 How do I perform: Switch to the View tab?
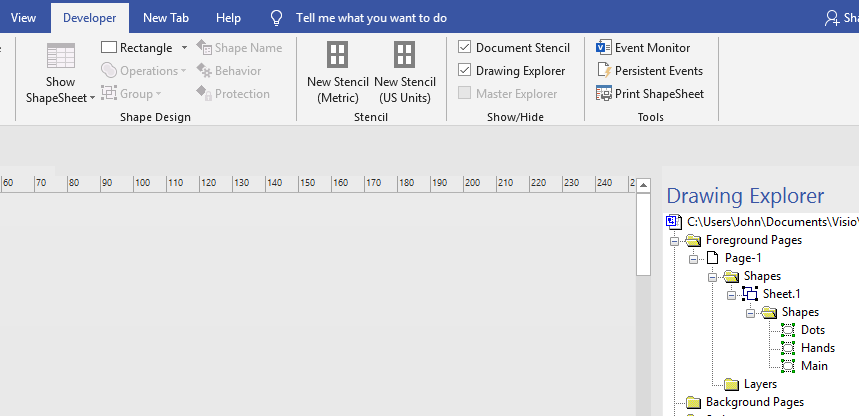[23, 18]
